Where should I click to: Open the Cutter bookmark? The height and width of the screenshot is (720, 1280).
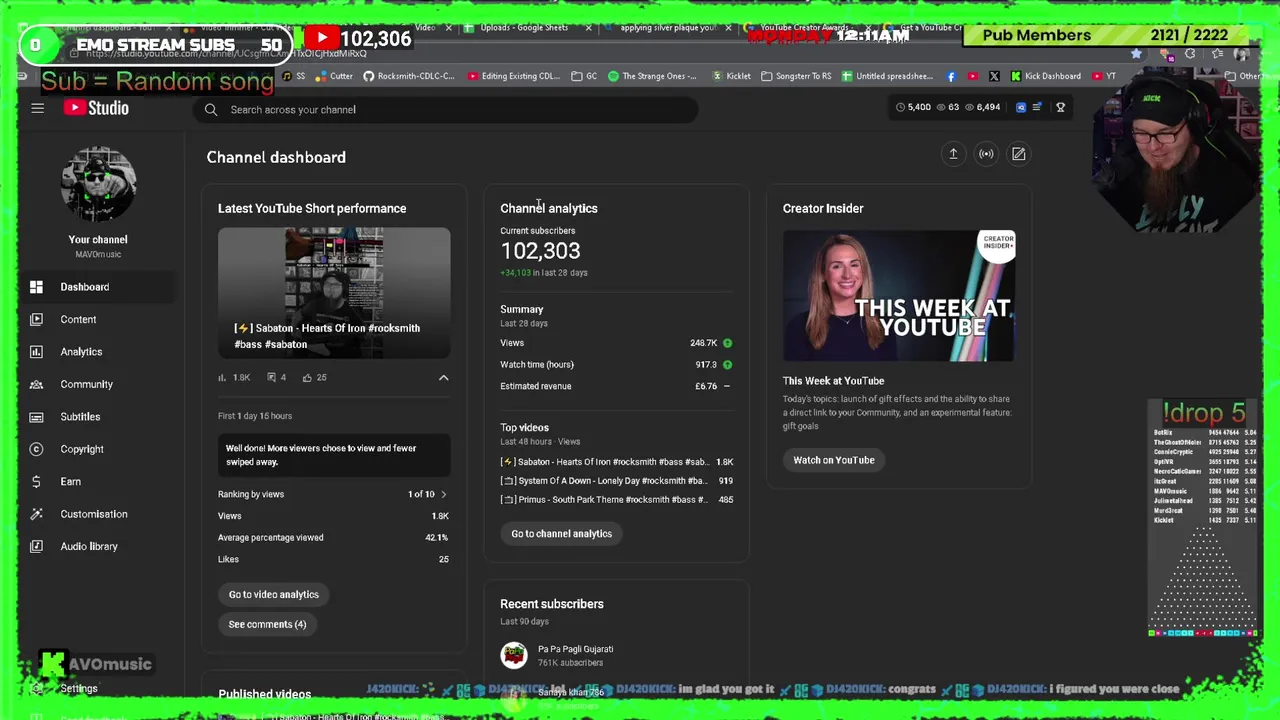(x=334, y=76)
